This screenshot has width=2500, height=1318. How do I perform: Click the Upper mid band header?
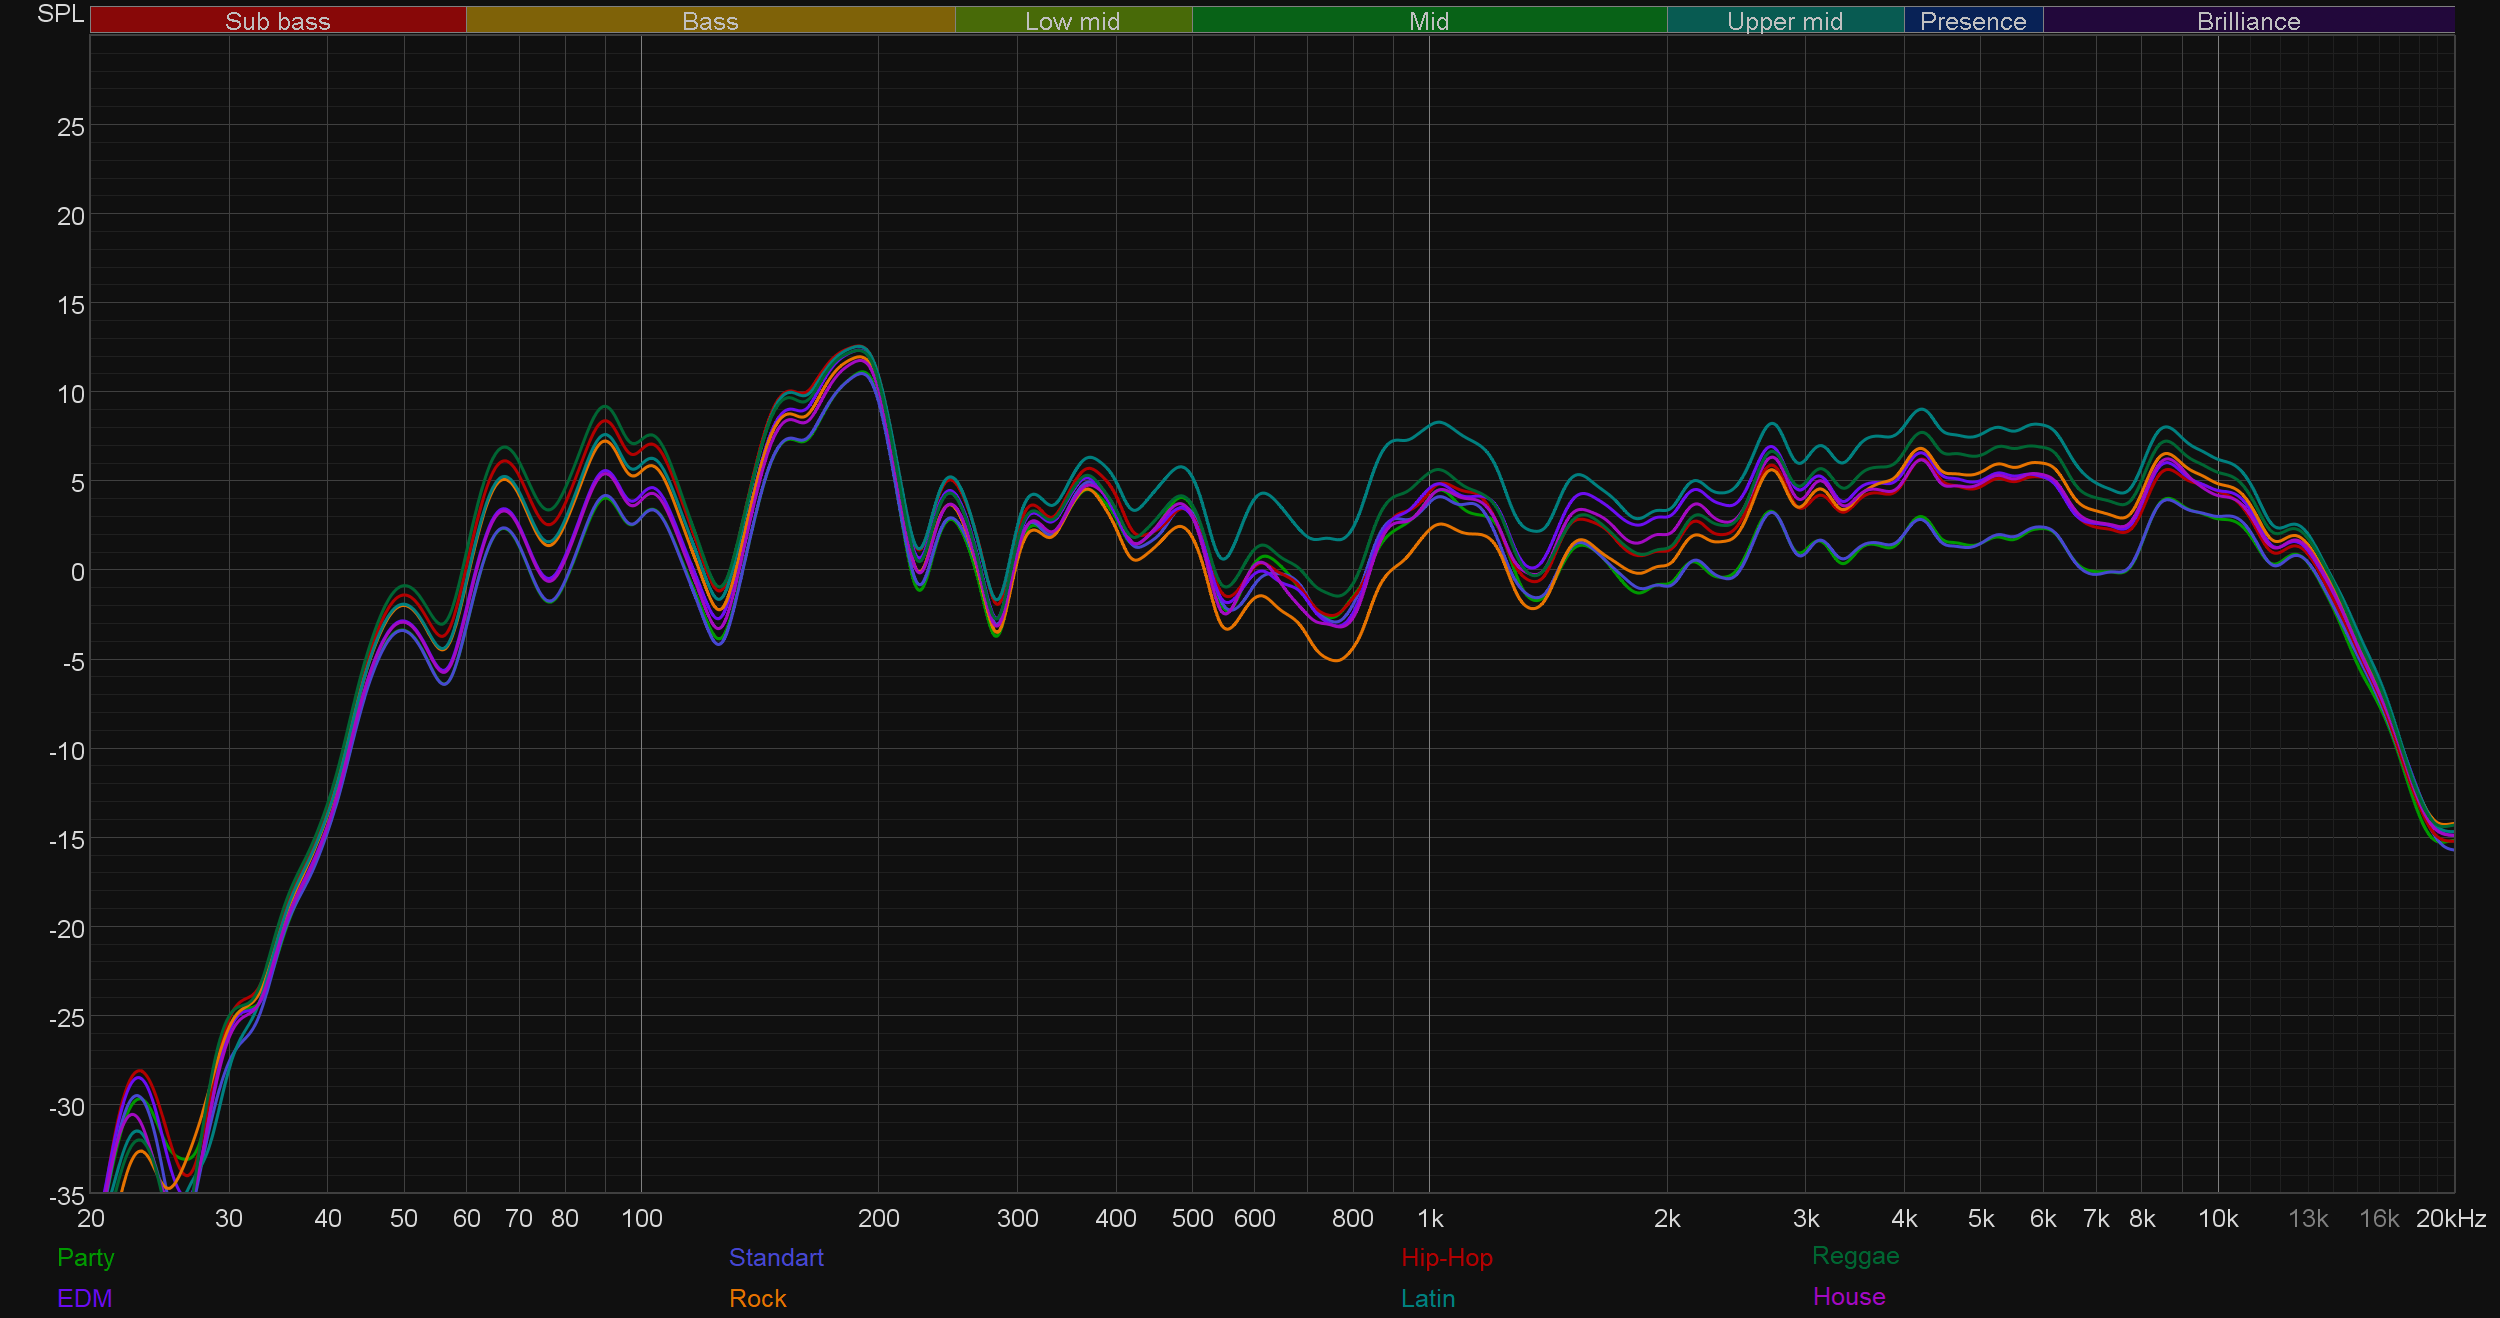pyautogui.click(x=1785, y=21)
